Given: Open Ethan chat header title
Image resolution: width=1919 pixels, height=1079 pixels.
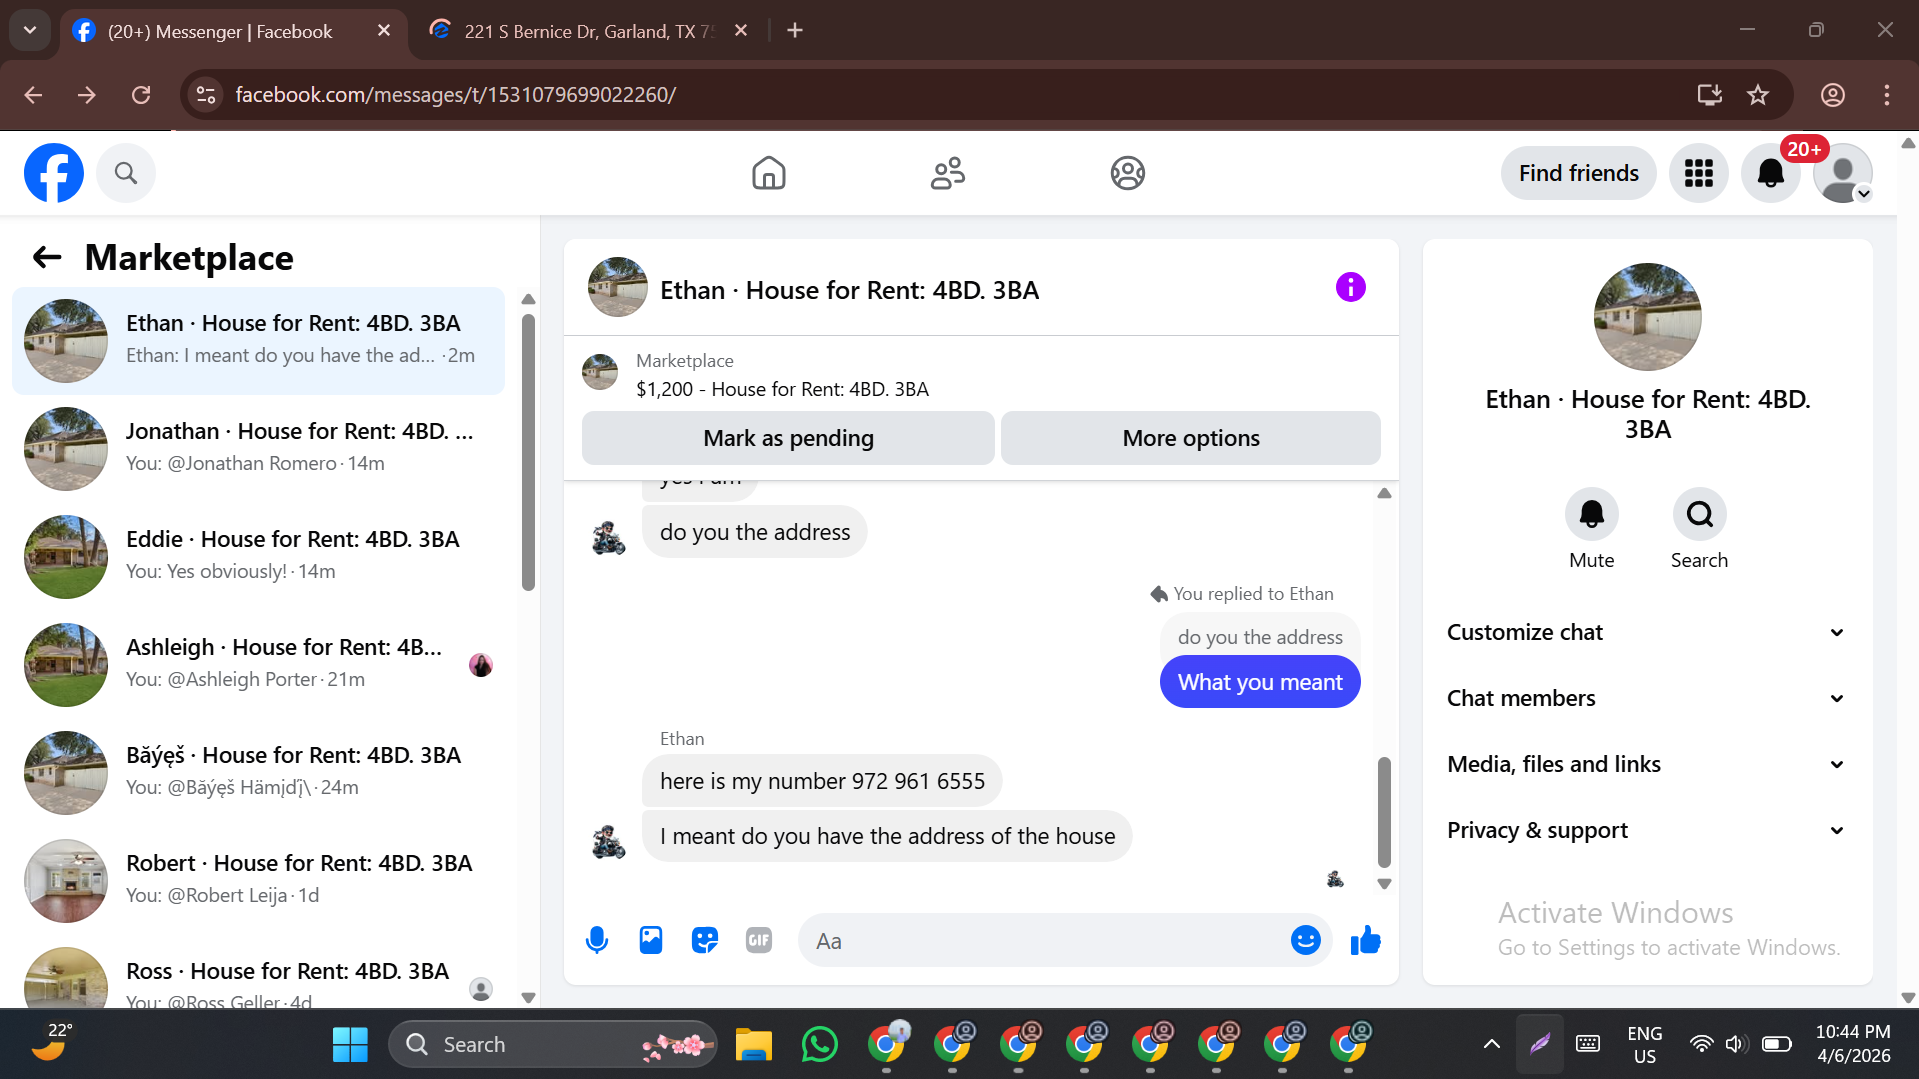Looking at the screenshot, I should [849, 290].
